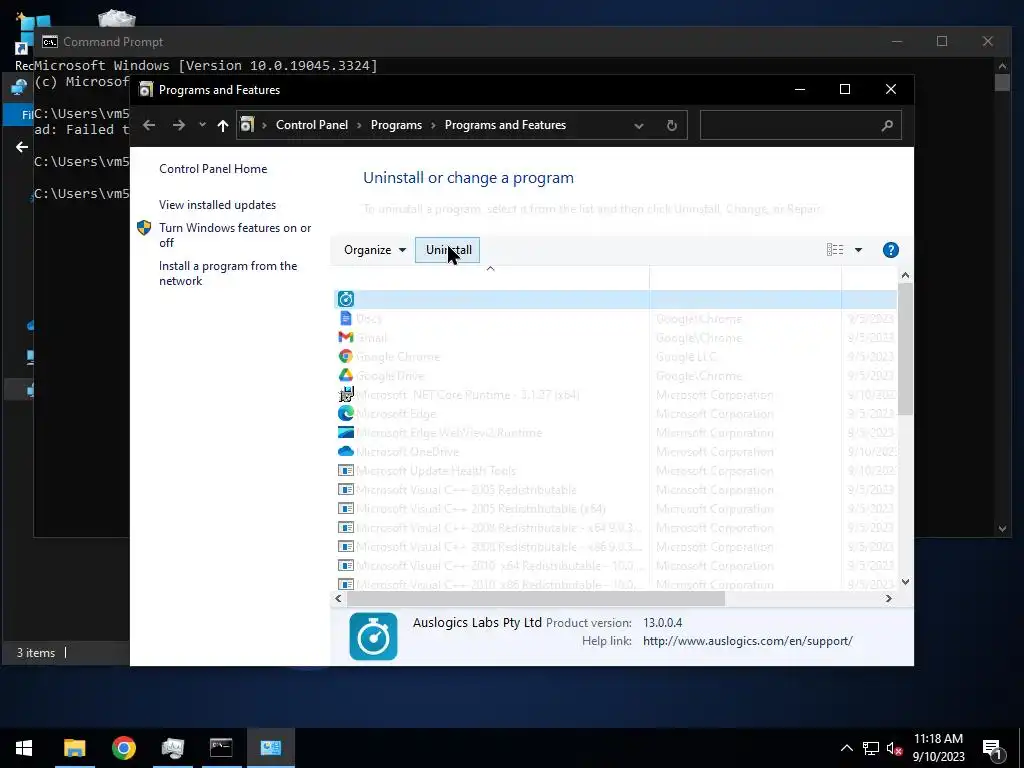The width and height of the screenshot is (1024, 768).
Task: Click the program list scroll down arrow
Action: (x=905, y=582)
